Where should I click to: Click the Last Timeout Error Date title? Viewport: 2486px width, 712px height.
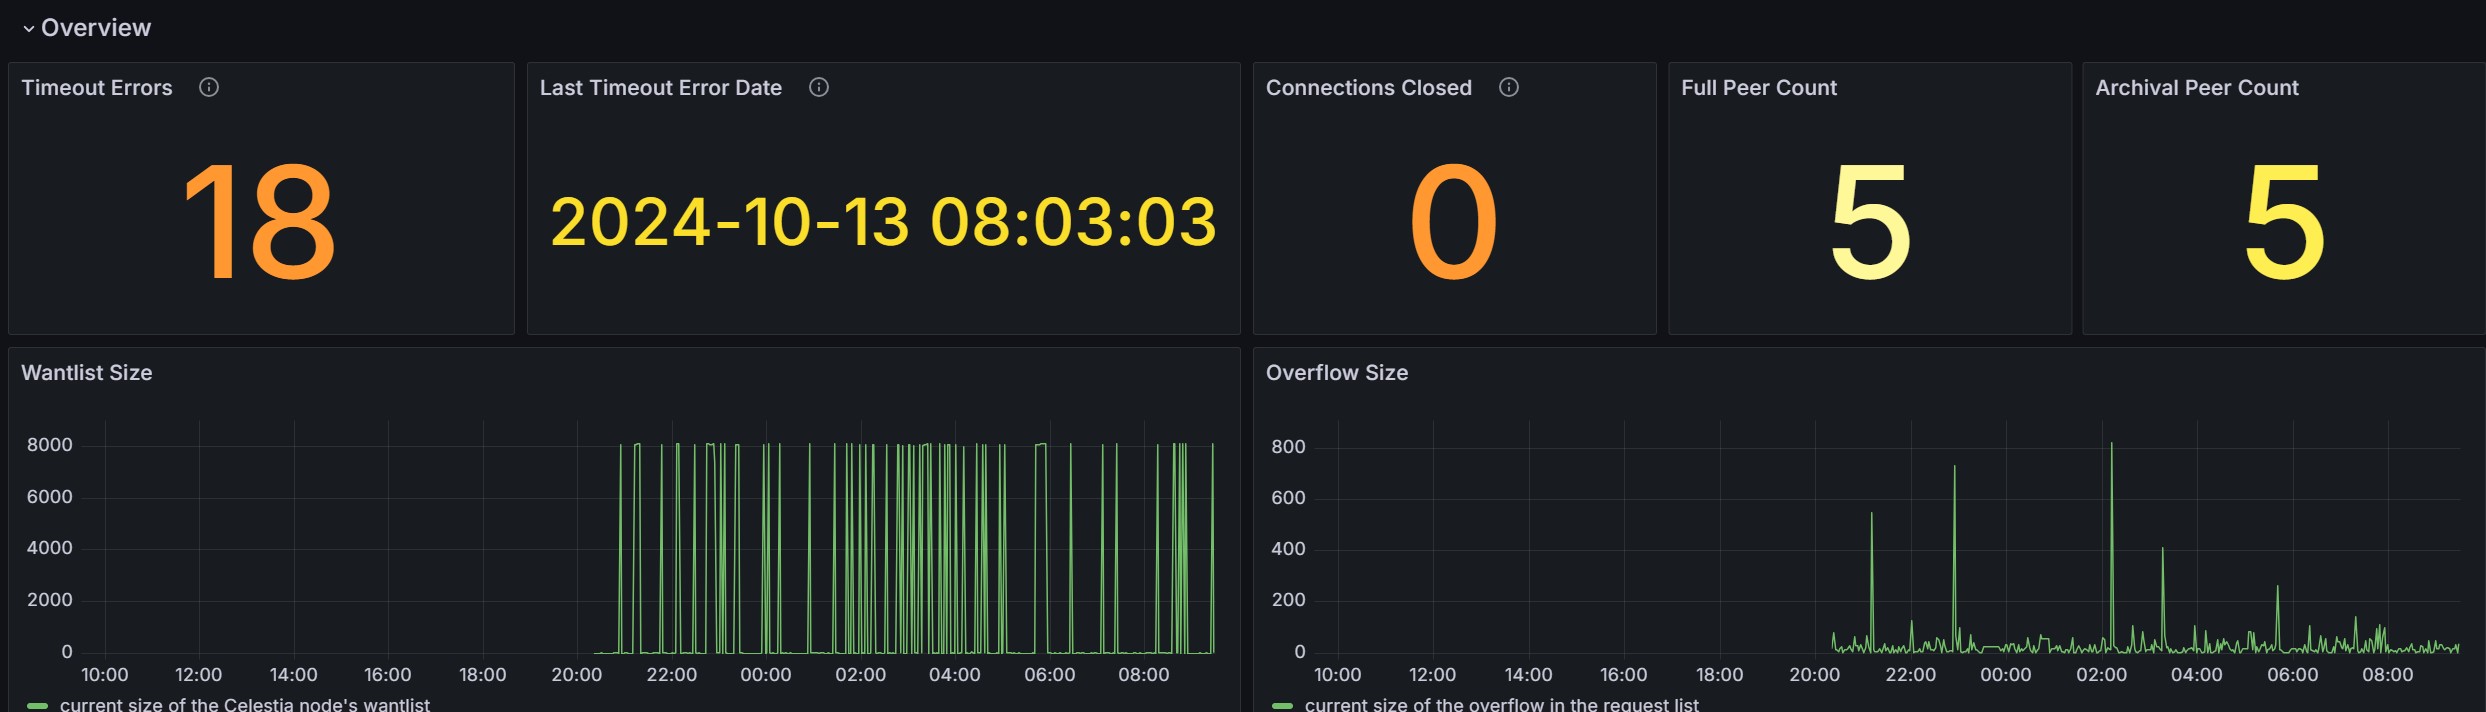click(661, 88)
